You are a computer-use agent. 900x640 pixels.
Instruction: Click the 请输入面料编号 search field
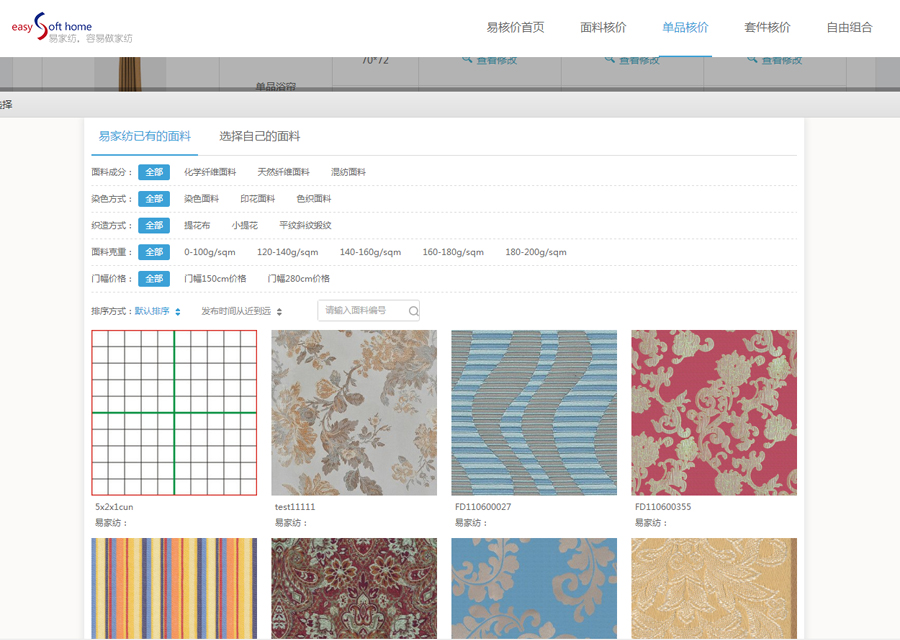point(368,311)
